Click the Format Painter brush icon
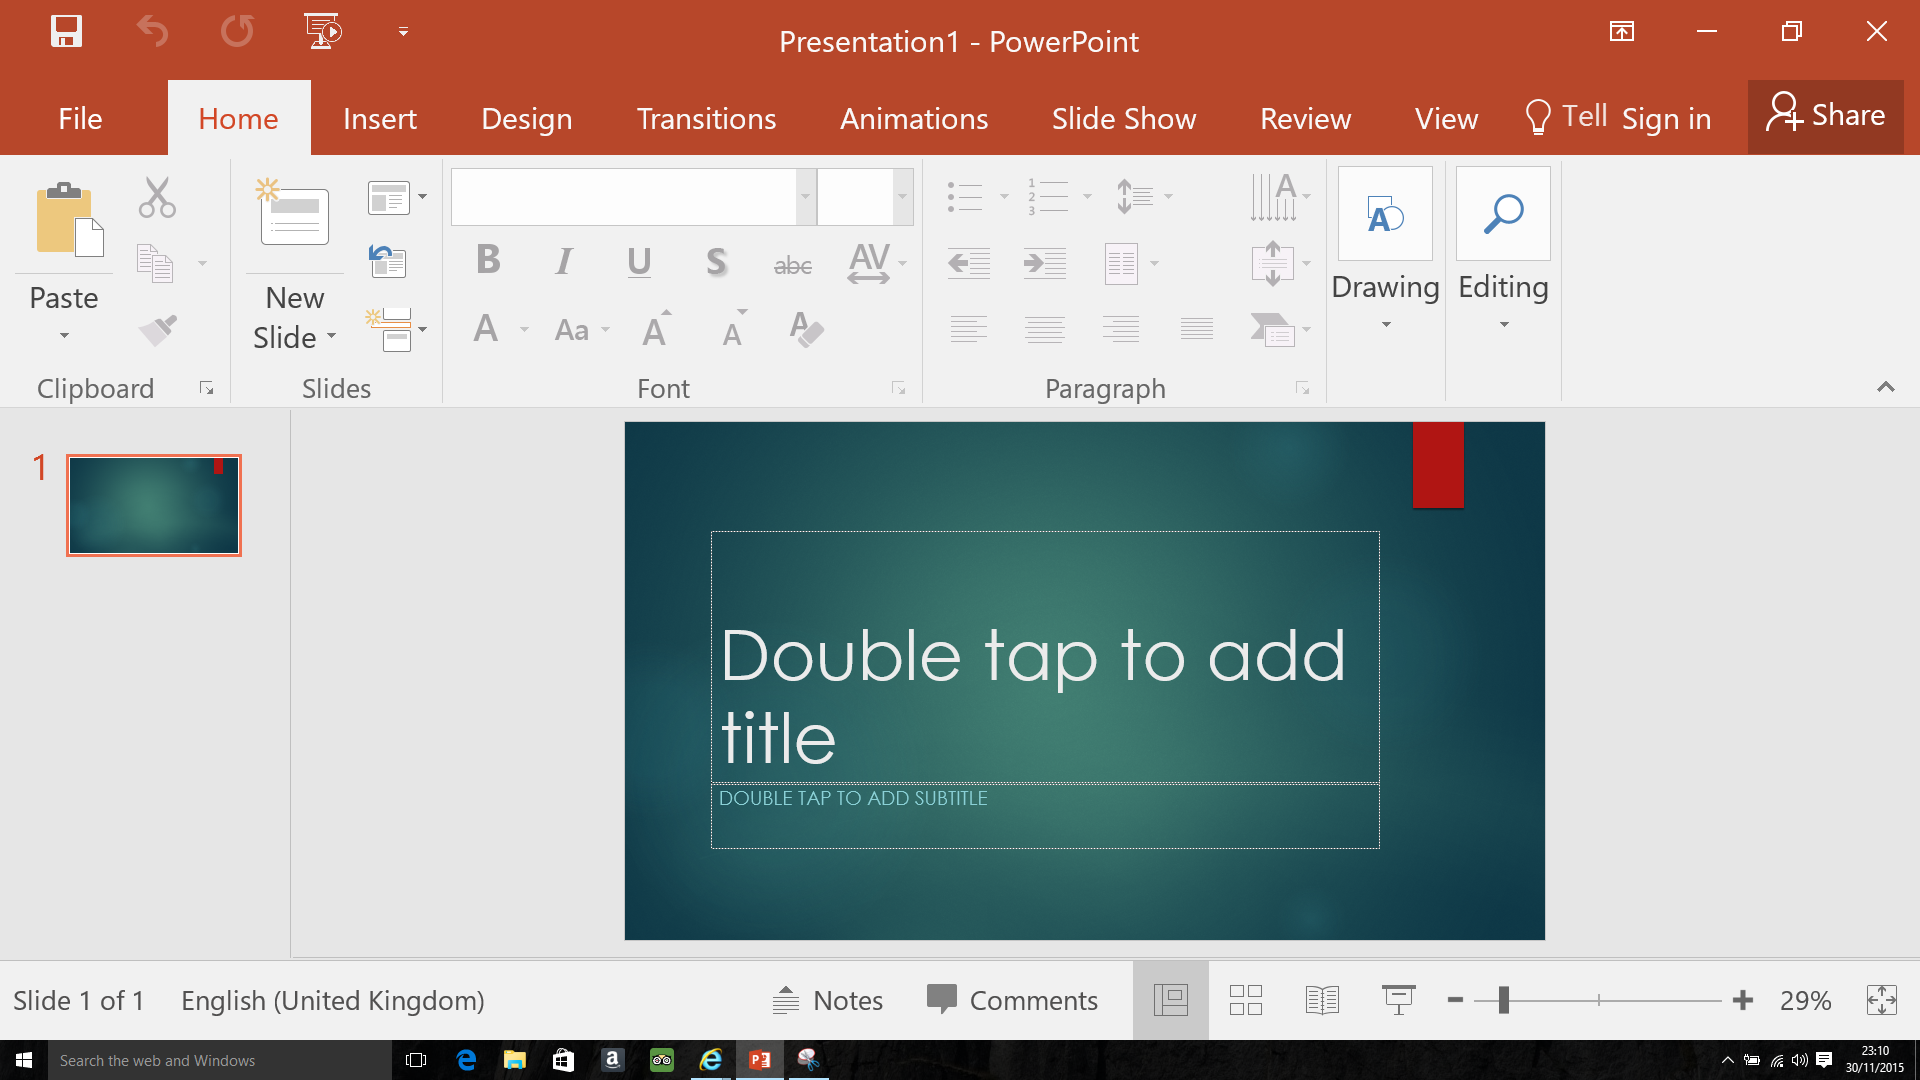This screenshot has width=1920, height=1080. [x=157, y=330]
